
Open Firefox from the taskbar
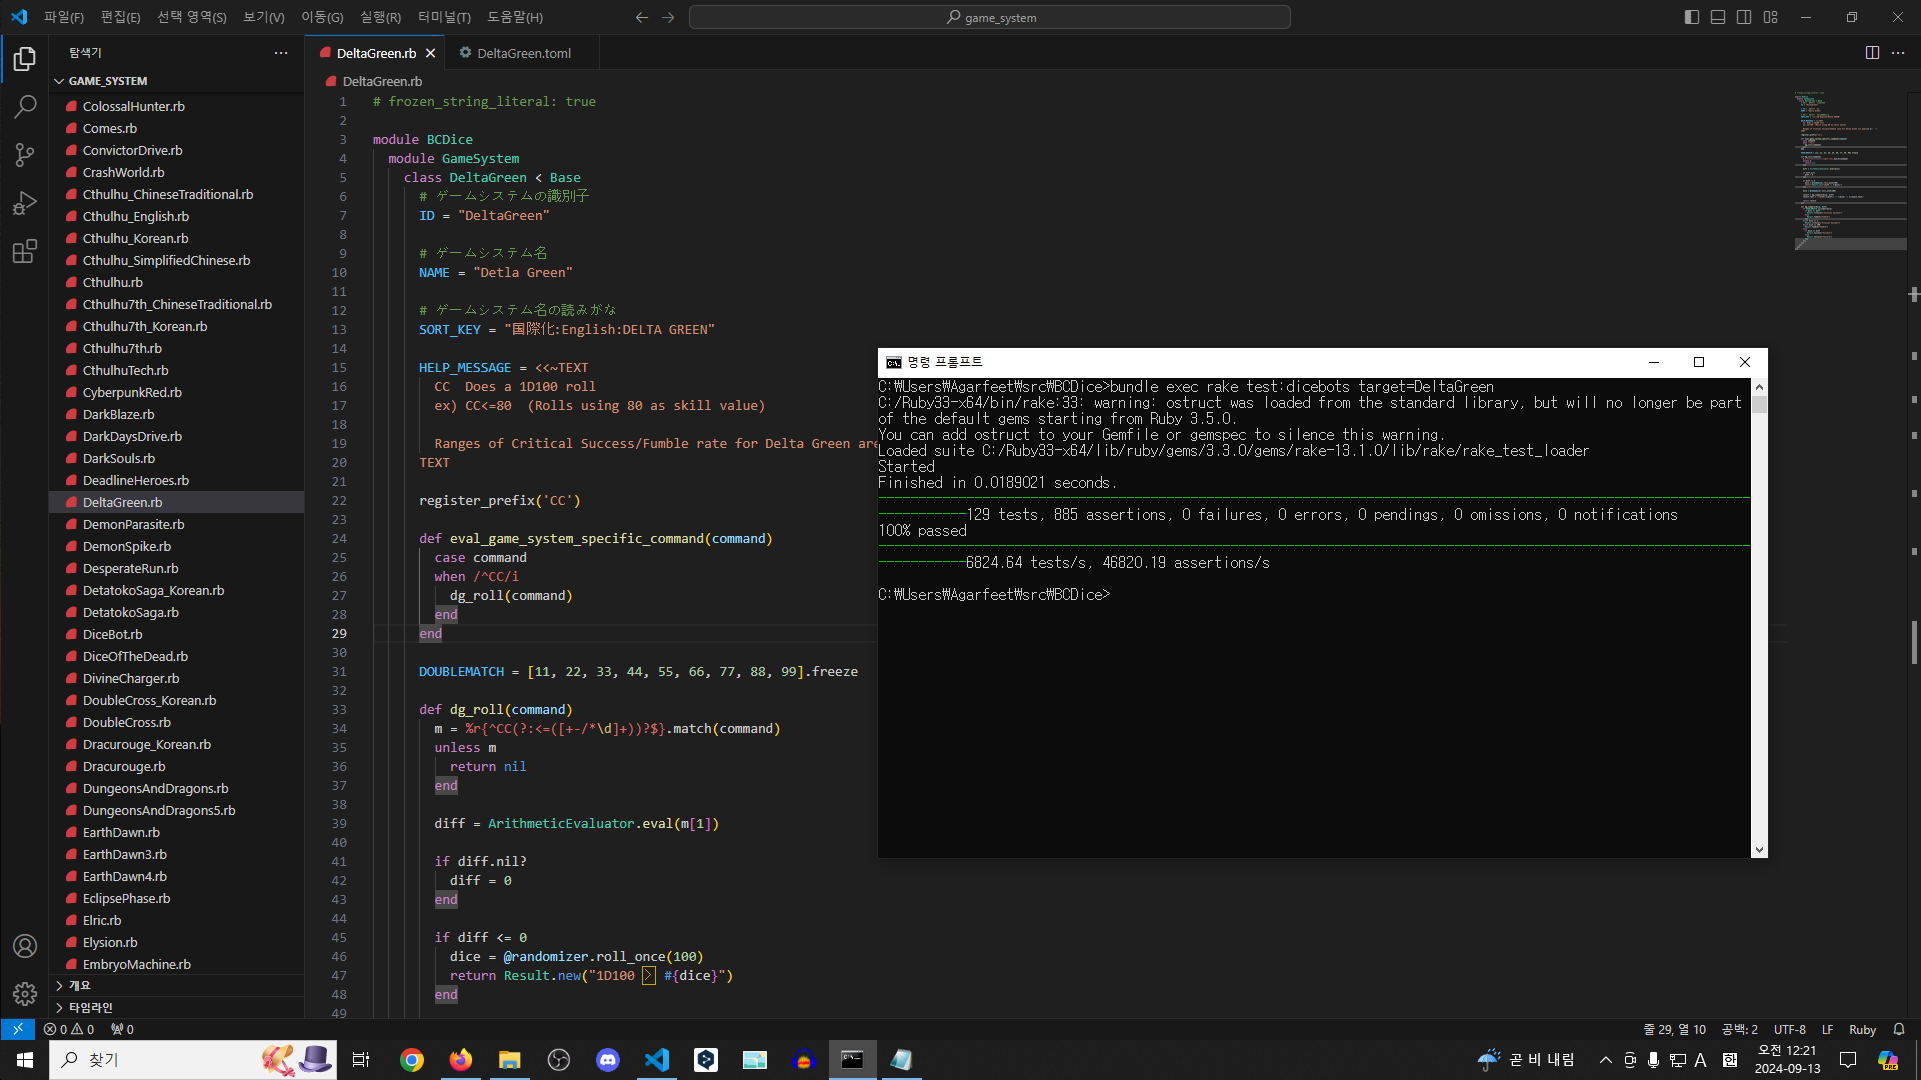click(460, 1060)
